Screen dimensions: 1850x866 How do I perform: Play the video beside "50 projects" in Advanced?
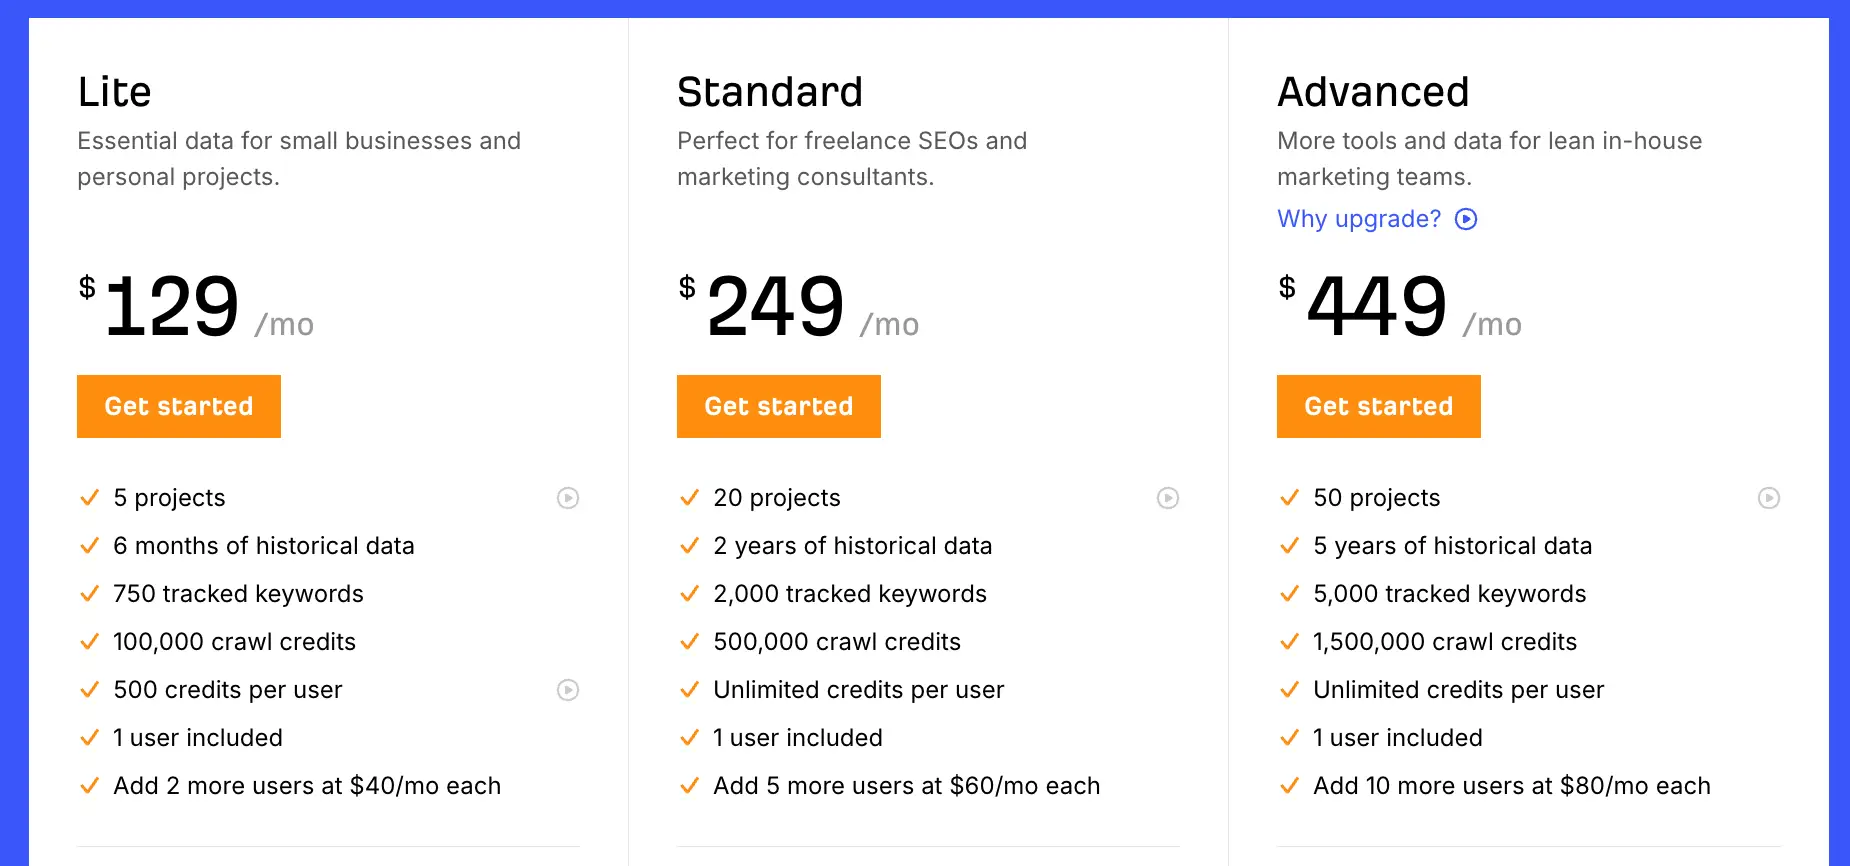[x=1768, y=497]
